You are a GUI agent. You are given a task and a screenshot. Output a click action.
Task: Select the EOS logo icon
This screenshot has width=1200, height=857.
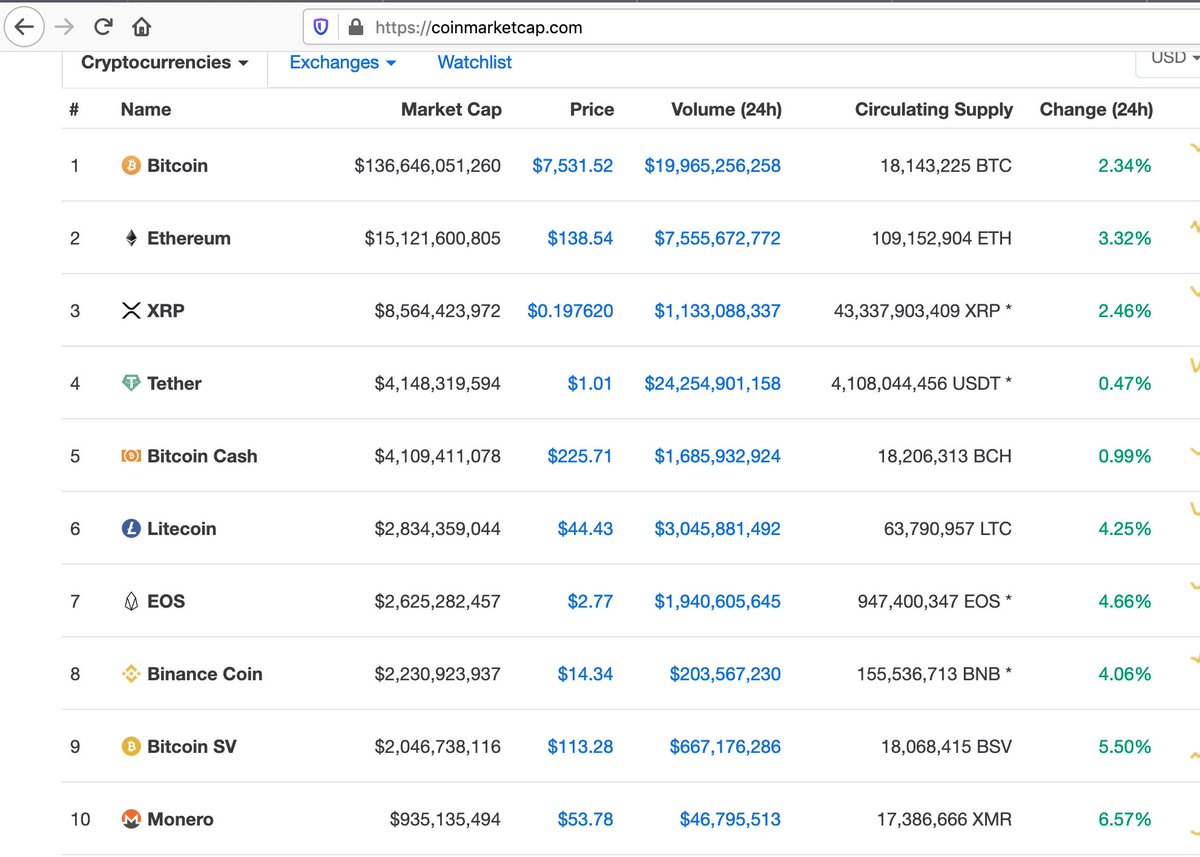tap(131, 601)
